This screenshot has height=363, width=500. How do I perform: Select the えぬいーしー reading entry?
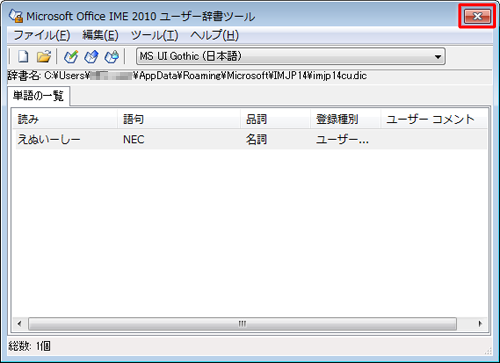49,139
